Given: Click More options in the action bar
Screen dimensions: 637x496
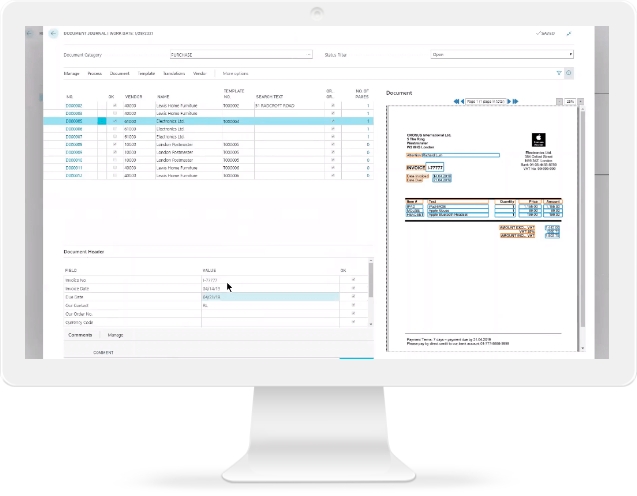Looking at the screenshot, I should point(236,73).
